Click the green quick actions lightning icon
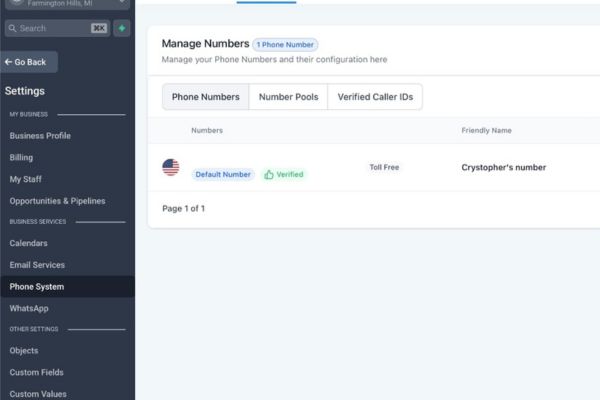This screenshot has width=600, height=400. [x=122, y=28]
